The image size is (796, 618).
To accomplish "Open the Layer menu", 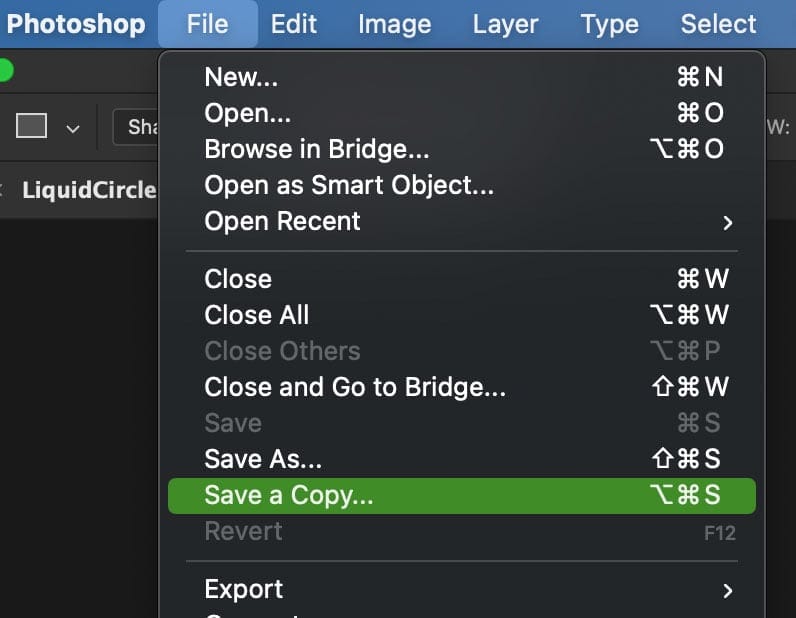I will [505, 23].
